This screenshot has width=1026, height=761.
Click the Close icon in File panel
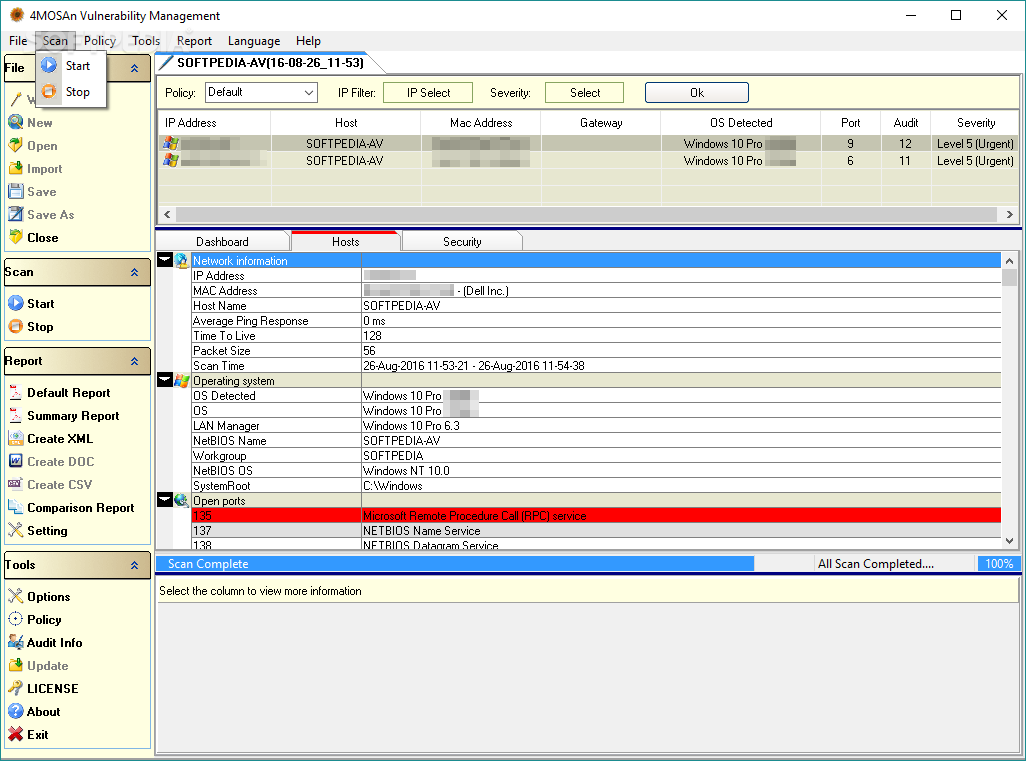tap(16, 237)
